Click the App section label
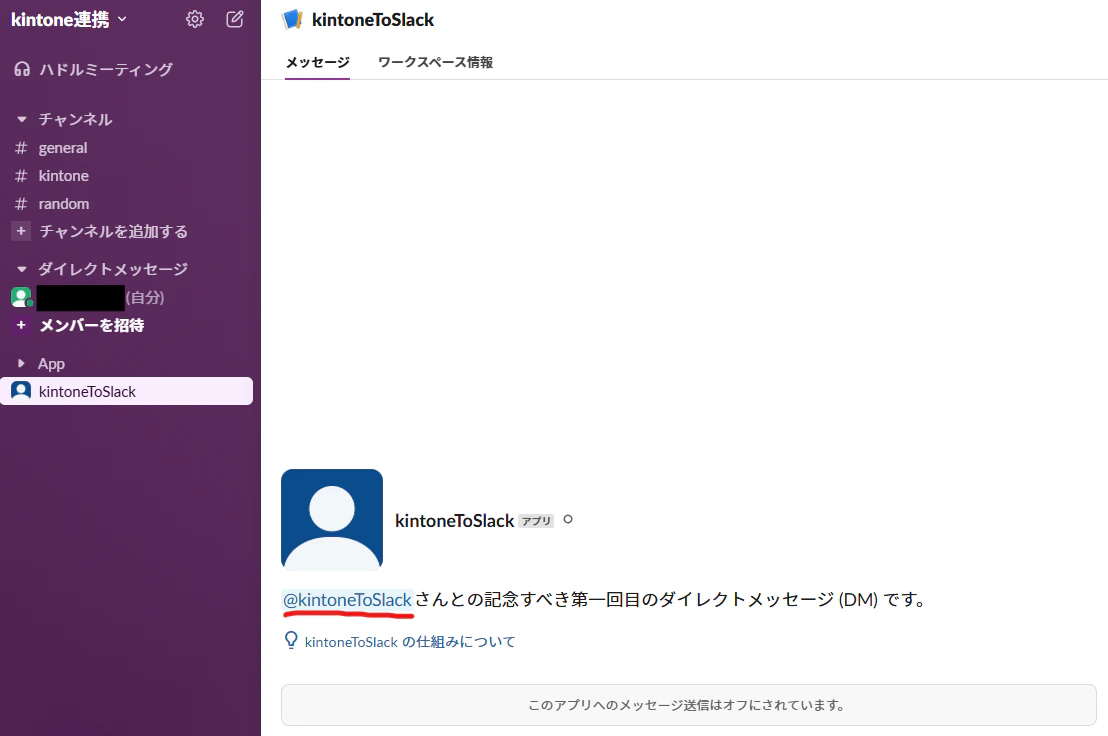 [51, 364]
